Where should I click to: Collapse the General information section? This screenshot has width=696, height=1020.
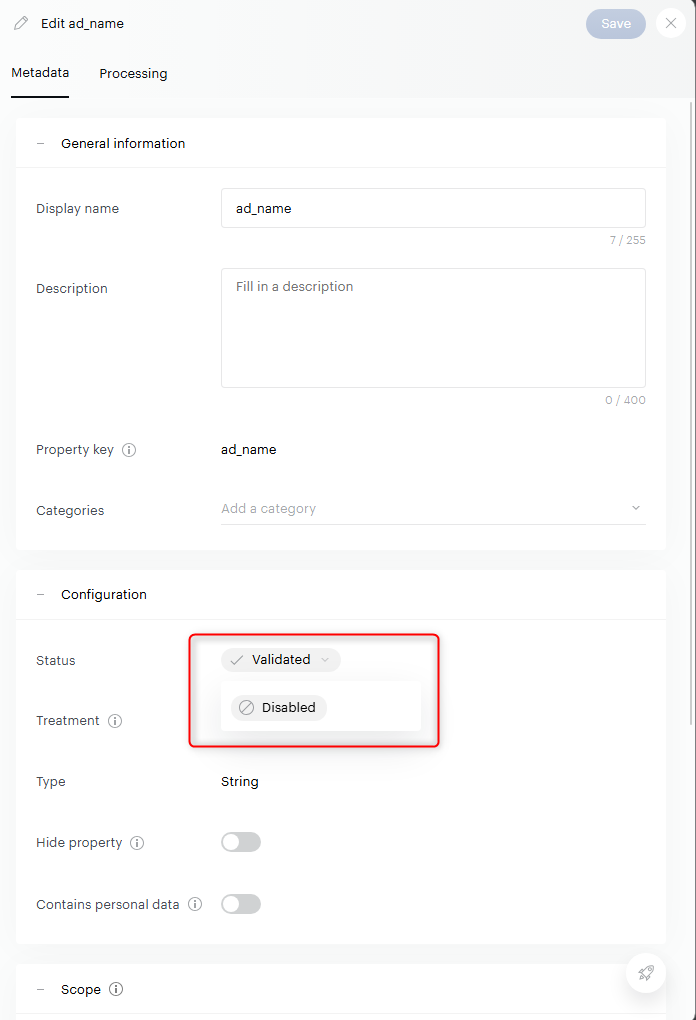click(x=41, y=143)
